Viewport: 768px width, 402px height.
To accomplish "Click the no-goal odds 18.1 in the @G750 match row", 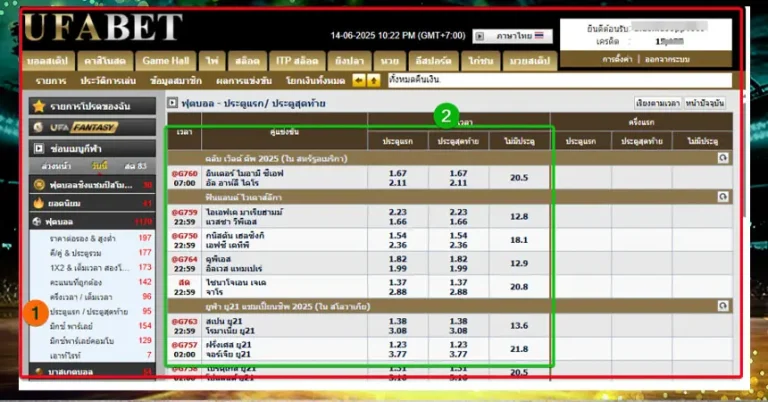I will click(519, 240).
